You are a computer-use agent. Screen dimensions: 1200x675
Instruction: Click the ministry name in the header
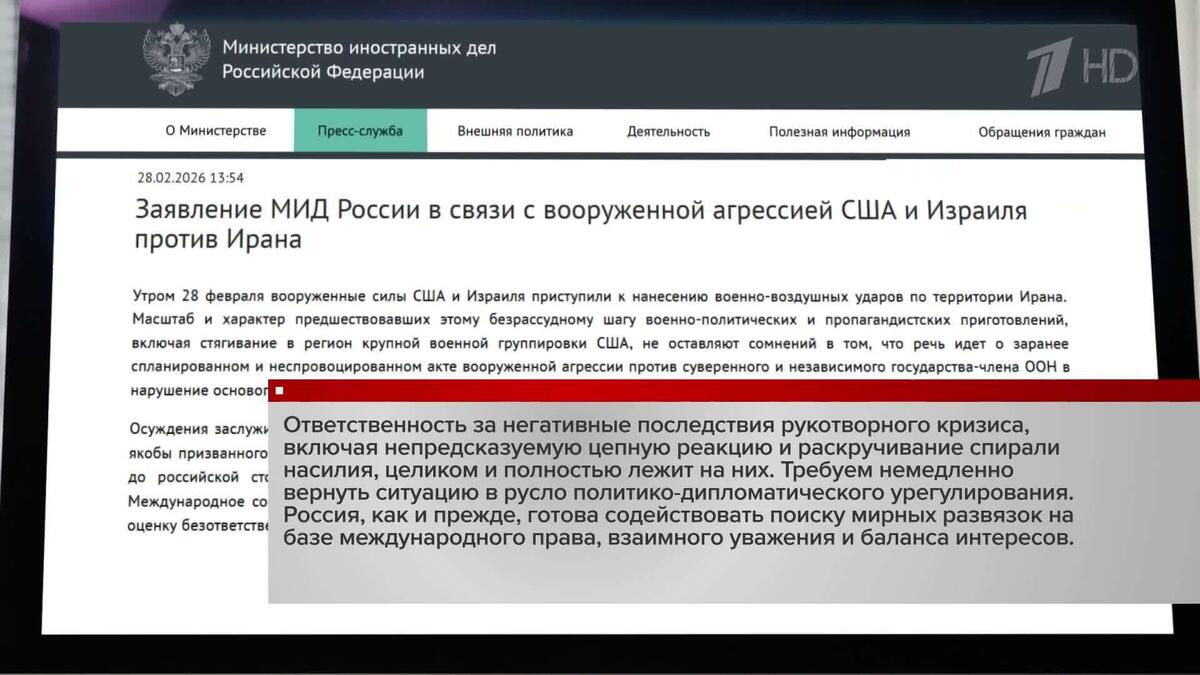360,58
